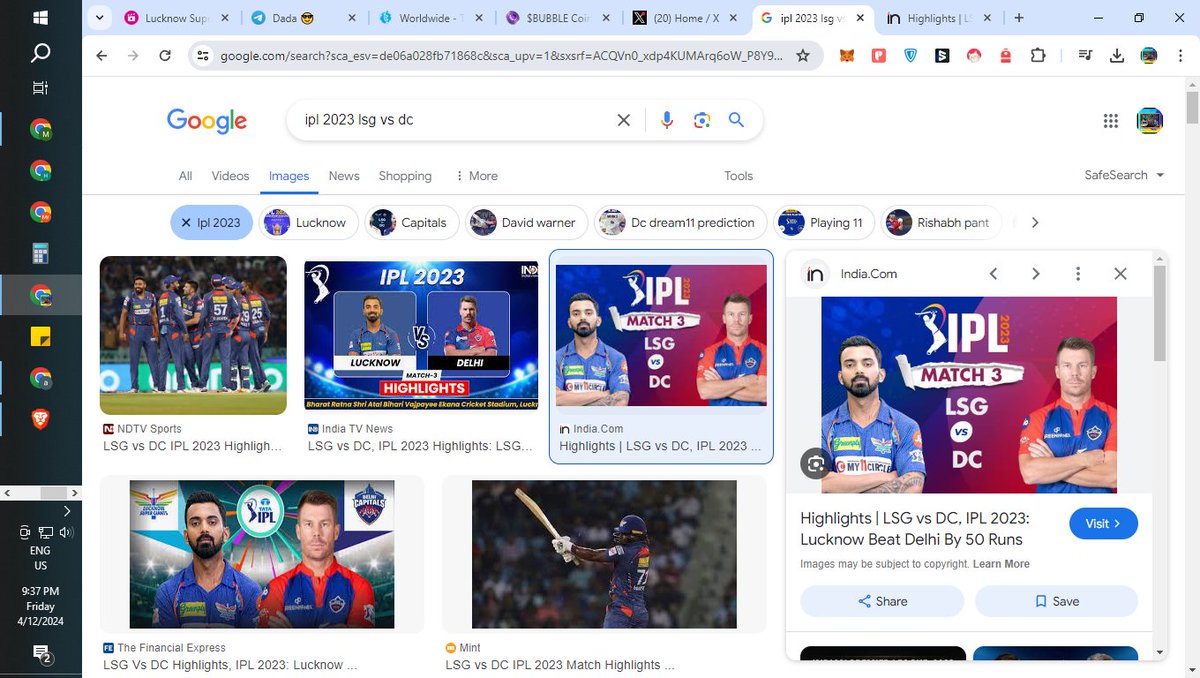The height and width of the screenshot is (678, 1200).
Task: Search inside image with Lens overlay button
Action: (816, 463)
